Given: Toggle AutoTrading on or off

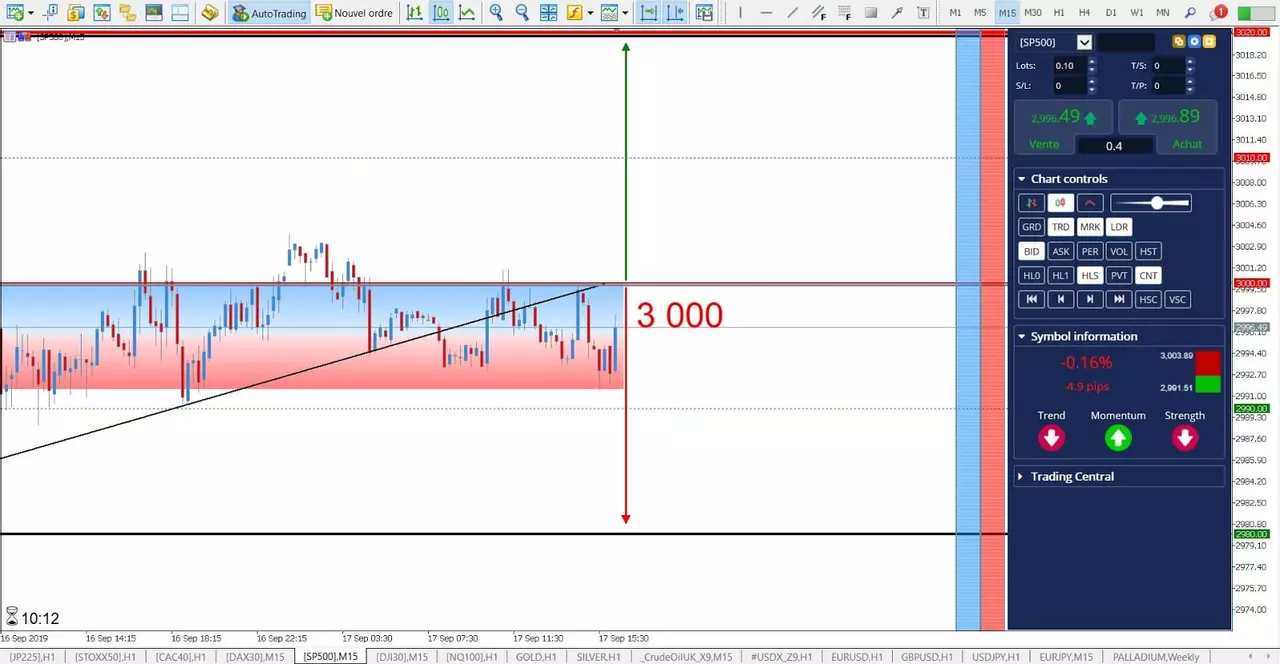Looking at the screenshot, I should 269,13.
